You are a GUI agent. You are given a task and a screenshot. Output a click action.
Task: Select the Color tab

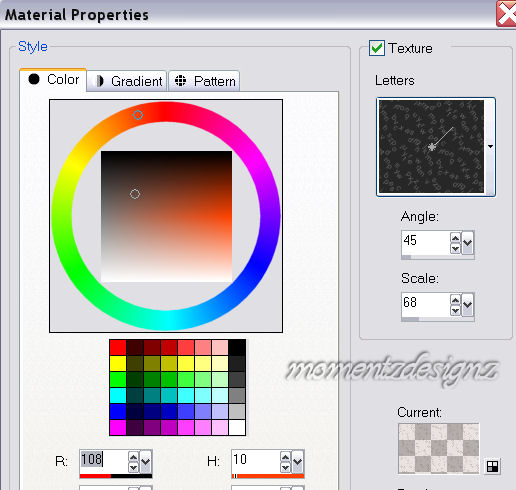click(x=53, y=80)
